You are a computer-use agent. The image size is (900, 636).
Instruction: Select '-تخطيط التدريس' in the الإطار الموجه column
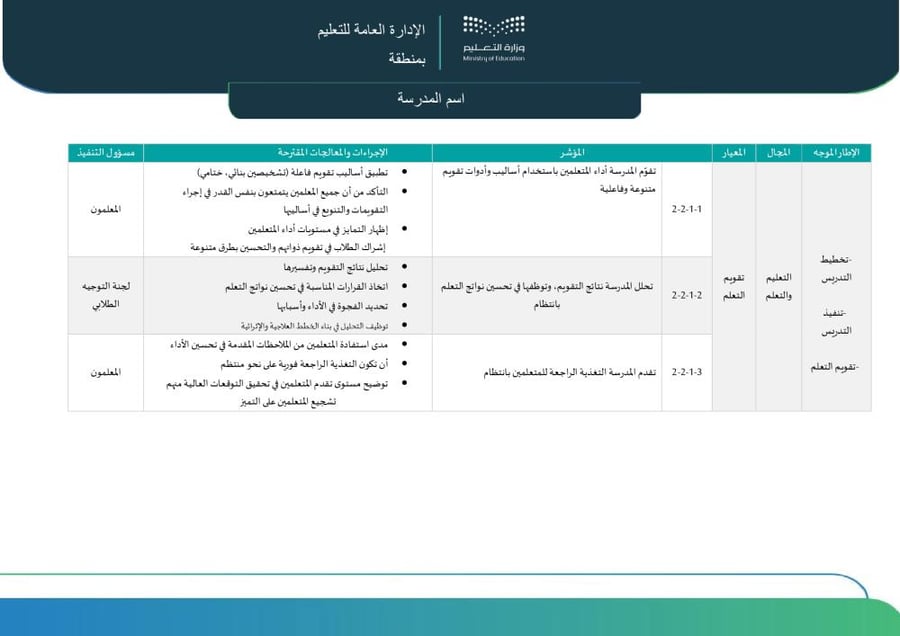(836, 269)
